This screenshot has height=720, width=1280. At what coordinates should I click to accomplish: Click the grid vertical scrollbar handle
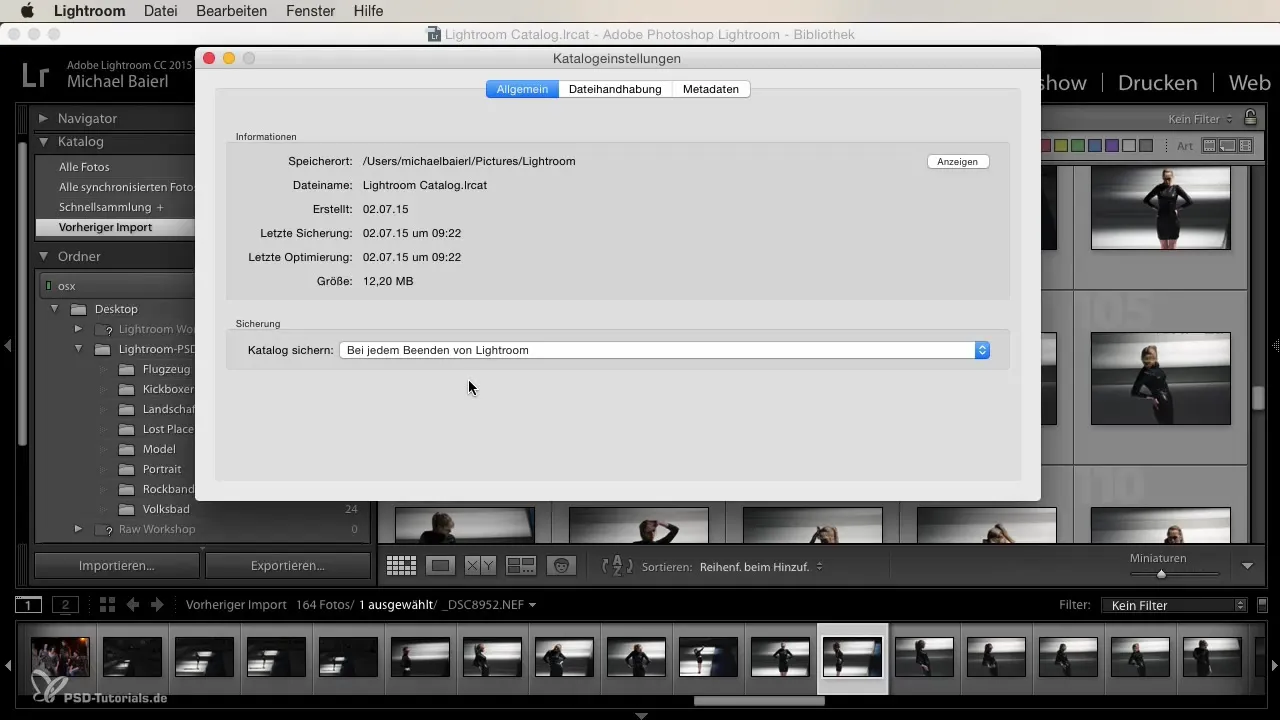(x=1260, y=397)
